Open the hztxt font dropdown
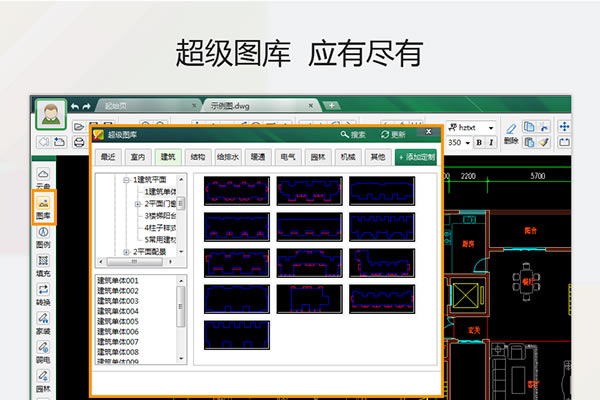The image size is (600, 400). coord(491,128)
